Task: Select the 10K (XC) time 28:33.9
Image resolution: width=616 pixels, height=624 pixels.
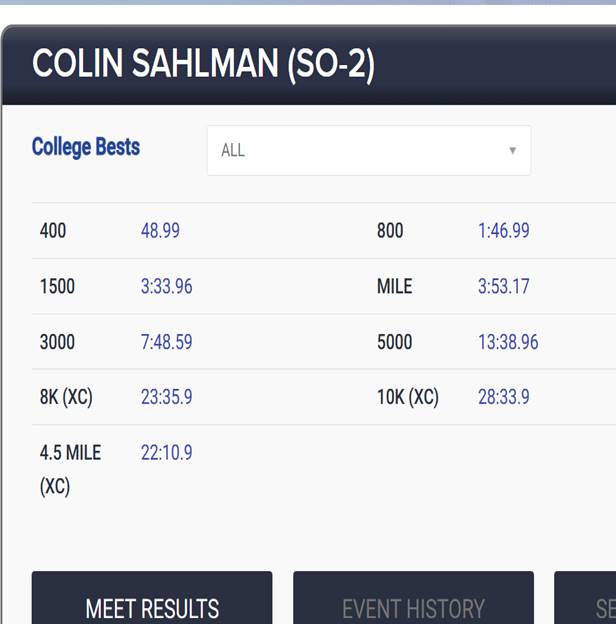Action: (x=503, y=397)
